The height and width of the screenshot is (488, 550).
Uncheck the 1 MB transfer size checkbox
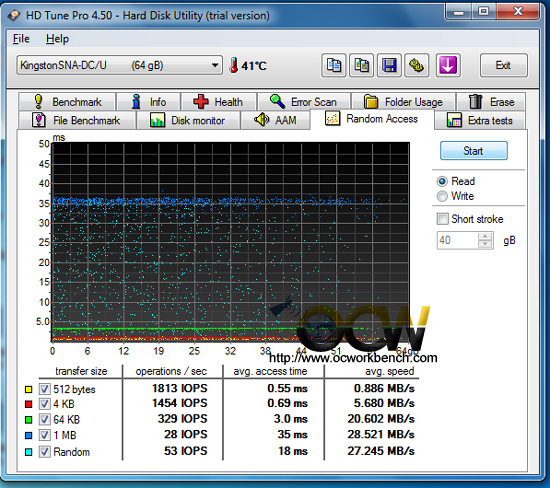(x=44, y=435)
